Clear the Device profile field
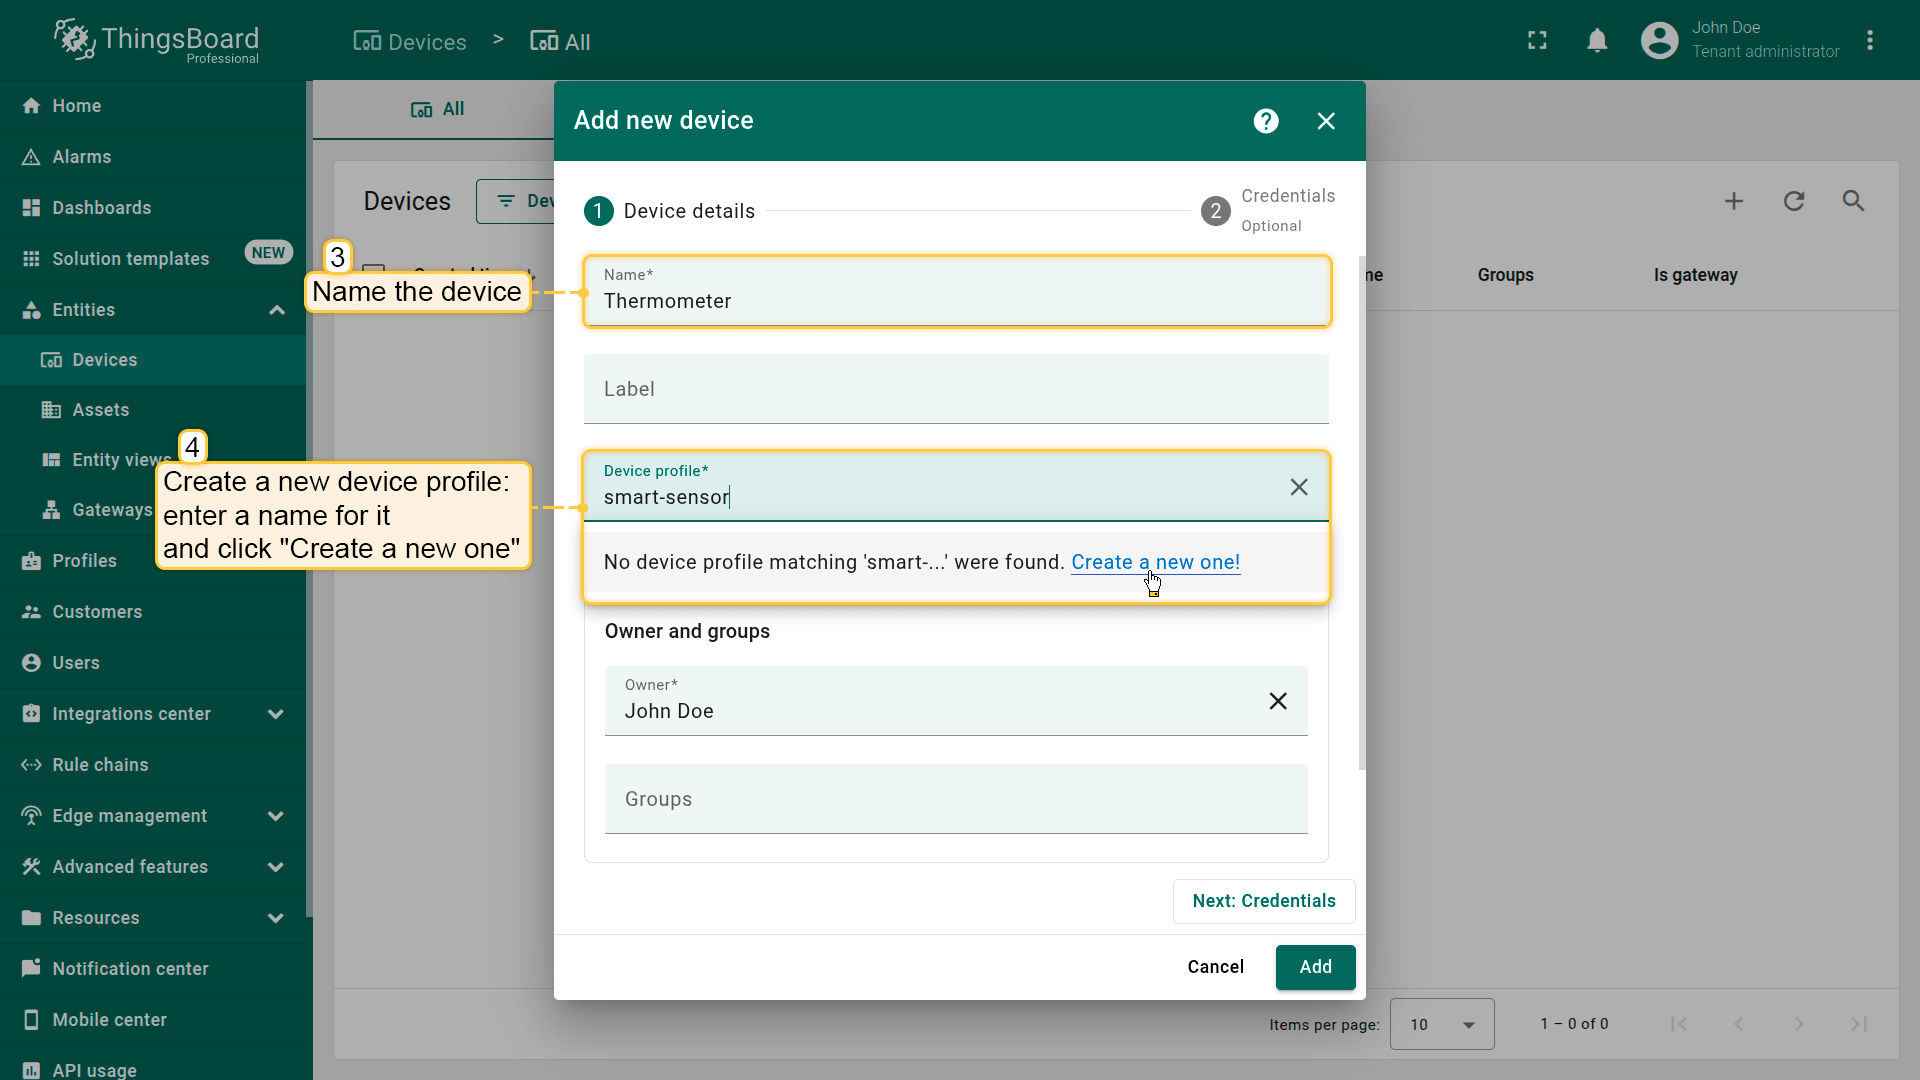1920x1080 pixels. point(1298,487)
